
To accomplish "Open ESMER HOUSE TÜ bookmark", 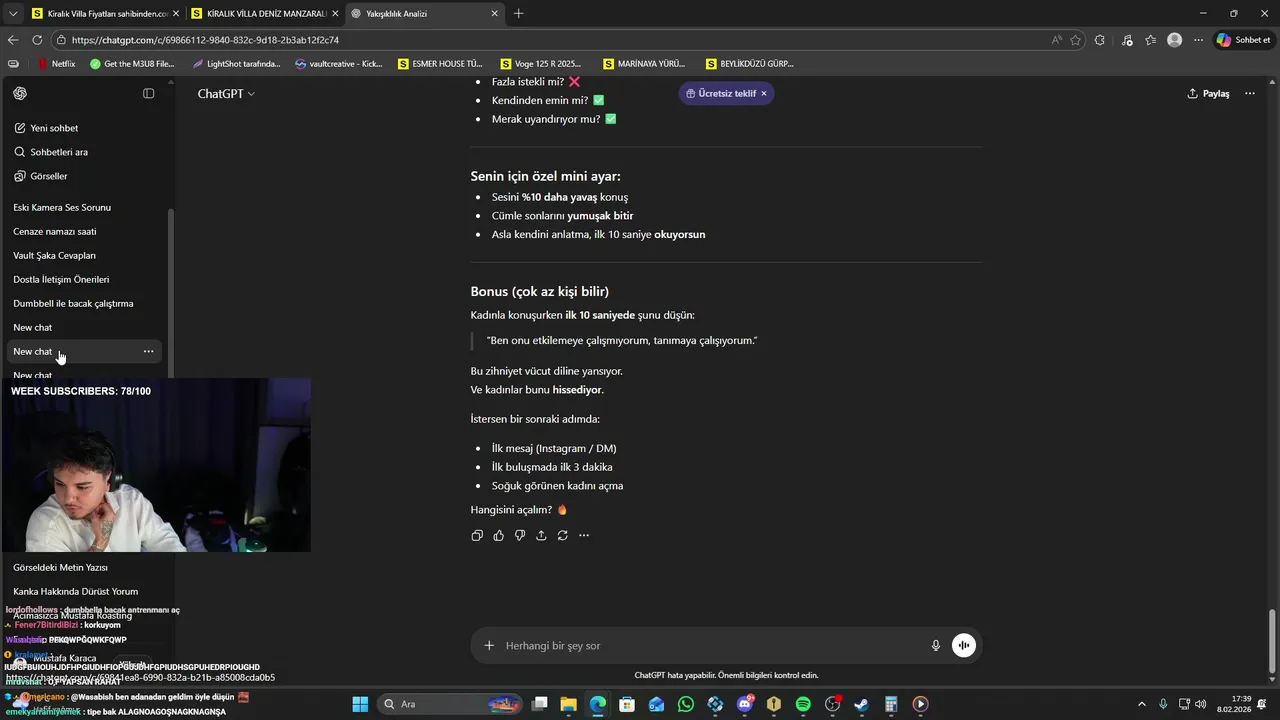I will coord(440,63).
